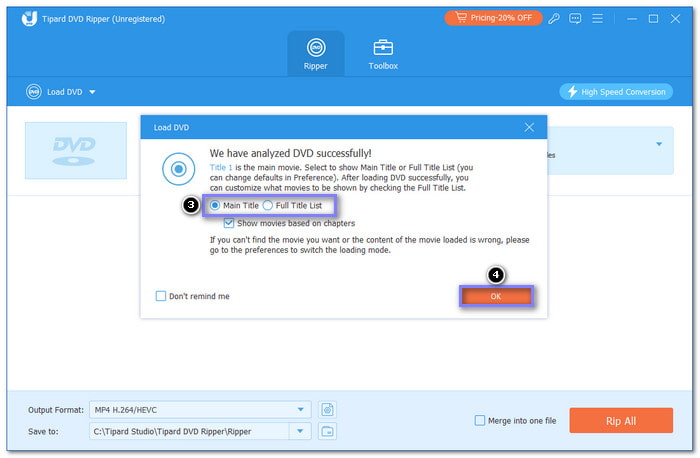Expand the Load DVD dropdown arrow

[92, 92]
